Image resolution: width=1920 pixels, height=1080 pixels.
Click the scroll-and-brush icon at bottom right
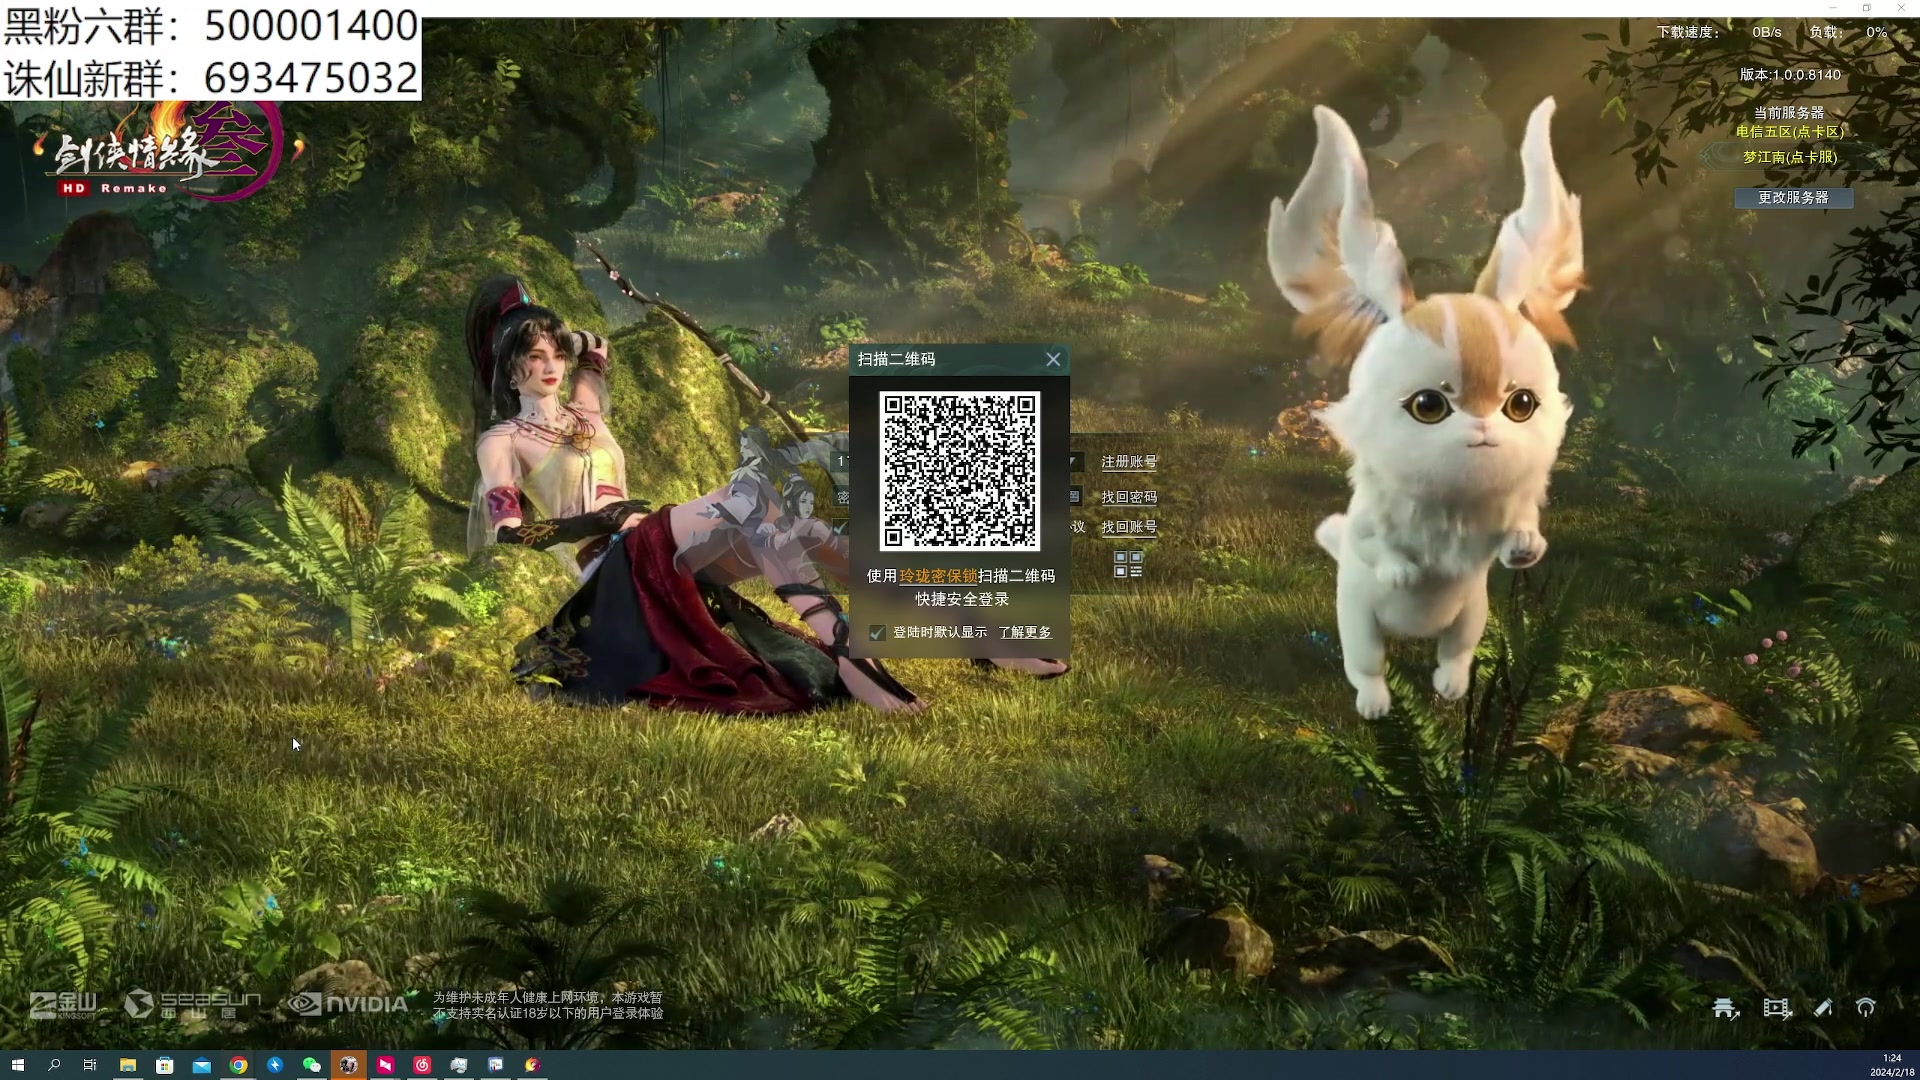pos(1823,1008)
